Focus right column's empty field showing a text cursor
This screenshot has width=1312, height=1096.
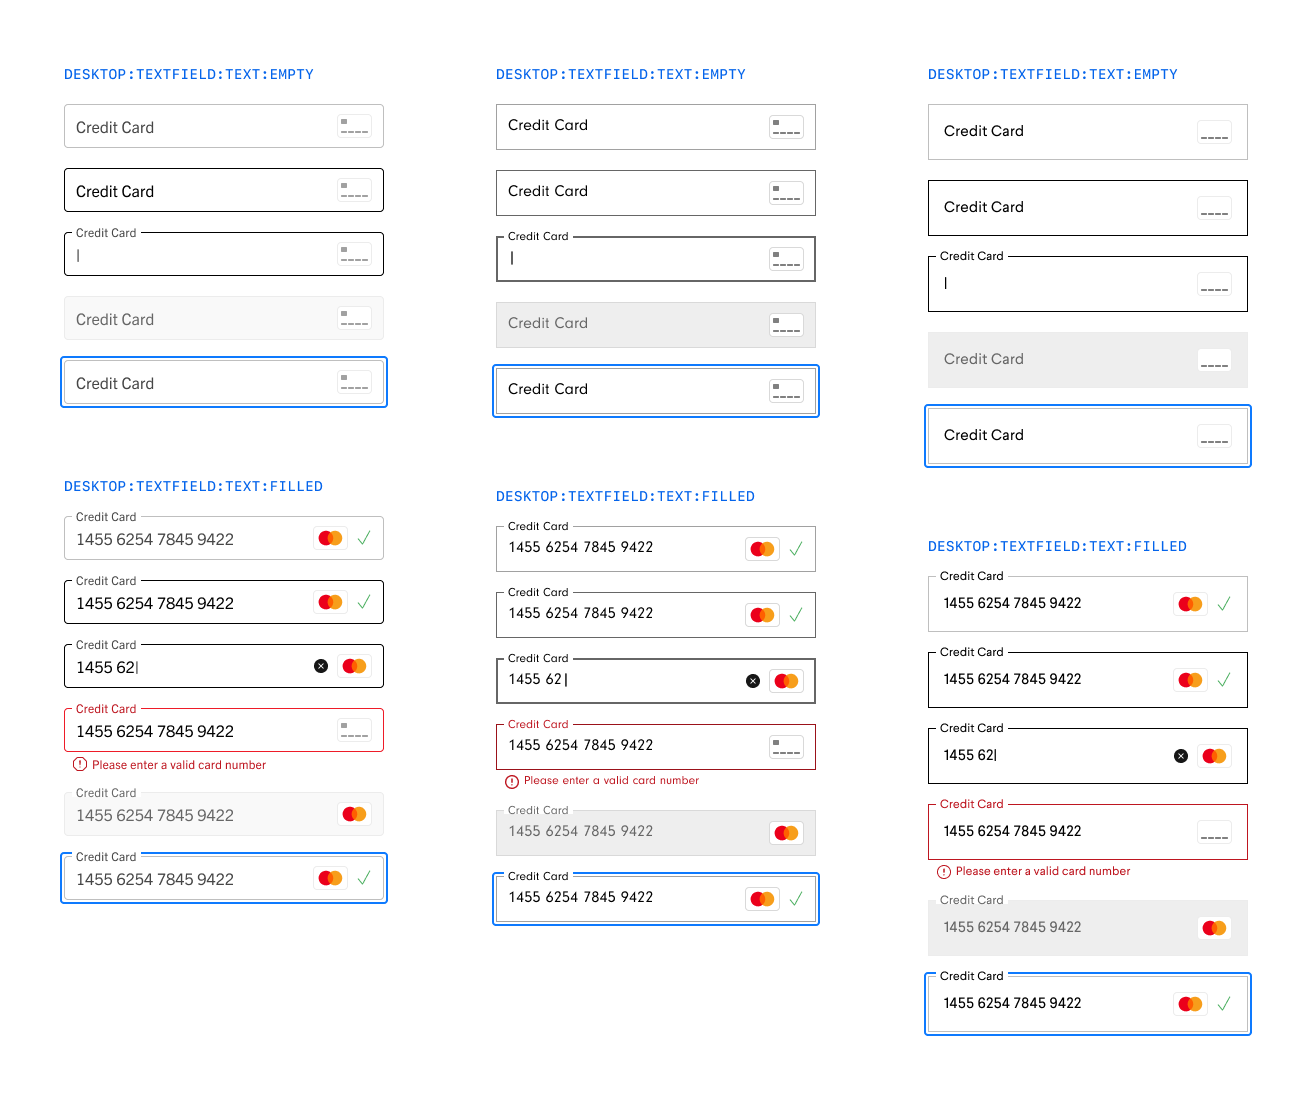1088,284
